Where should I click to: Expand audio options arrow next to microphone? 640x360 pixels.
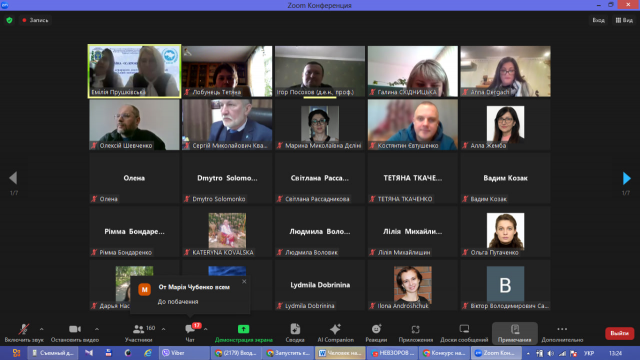(x=42, y=329)
